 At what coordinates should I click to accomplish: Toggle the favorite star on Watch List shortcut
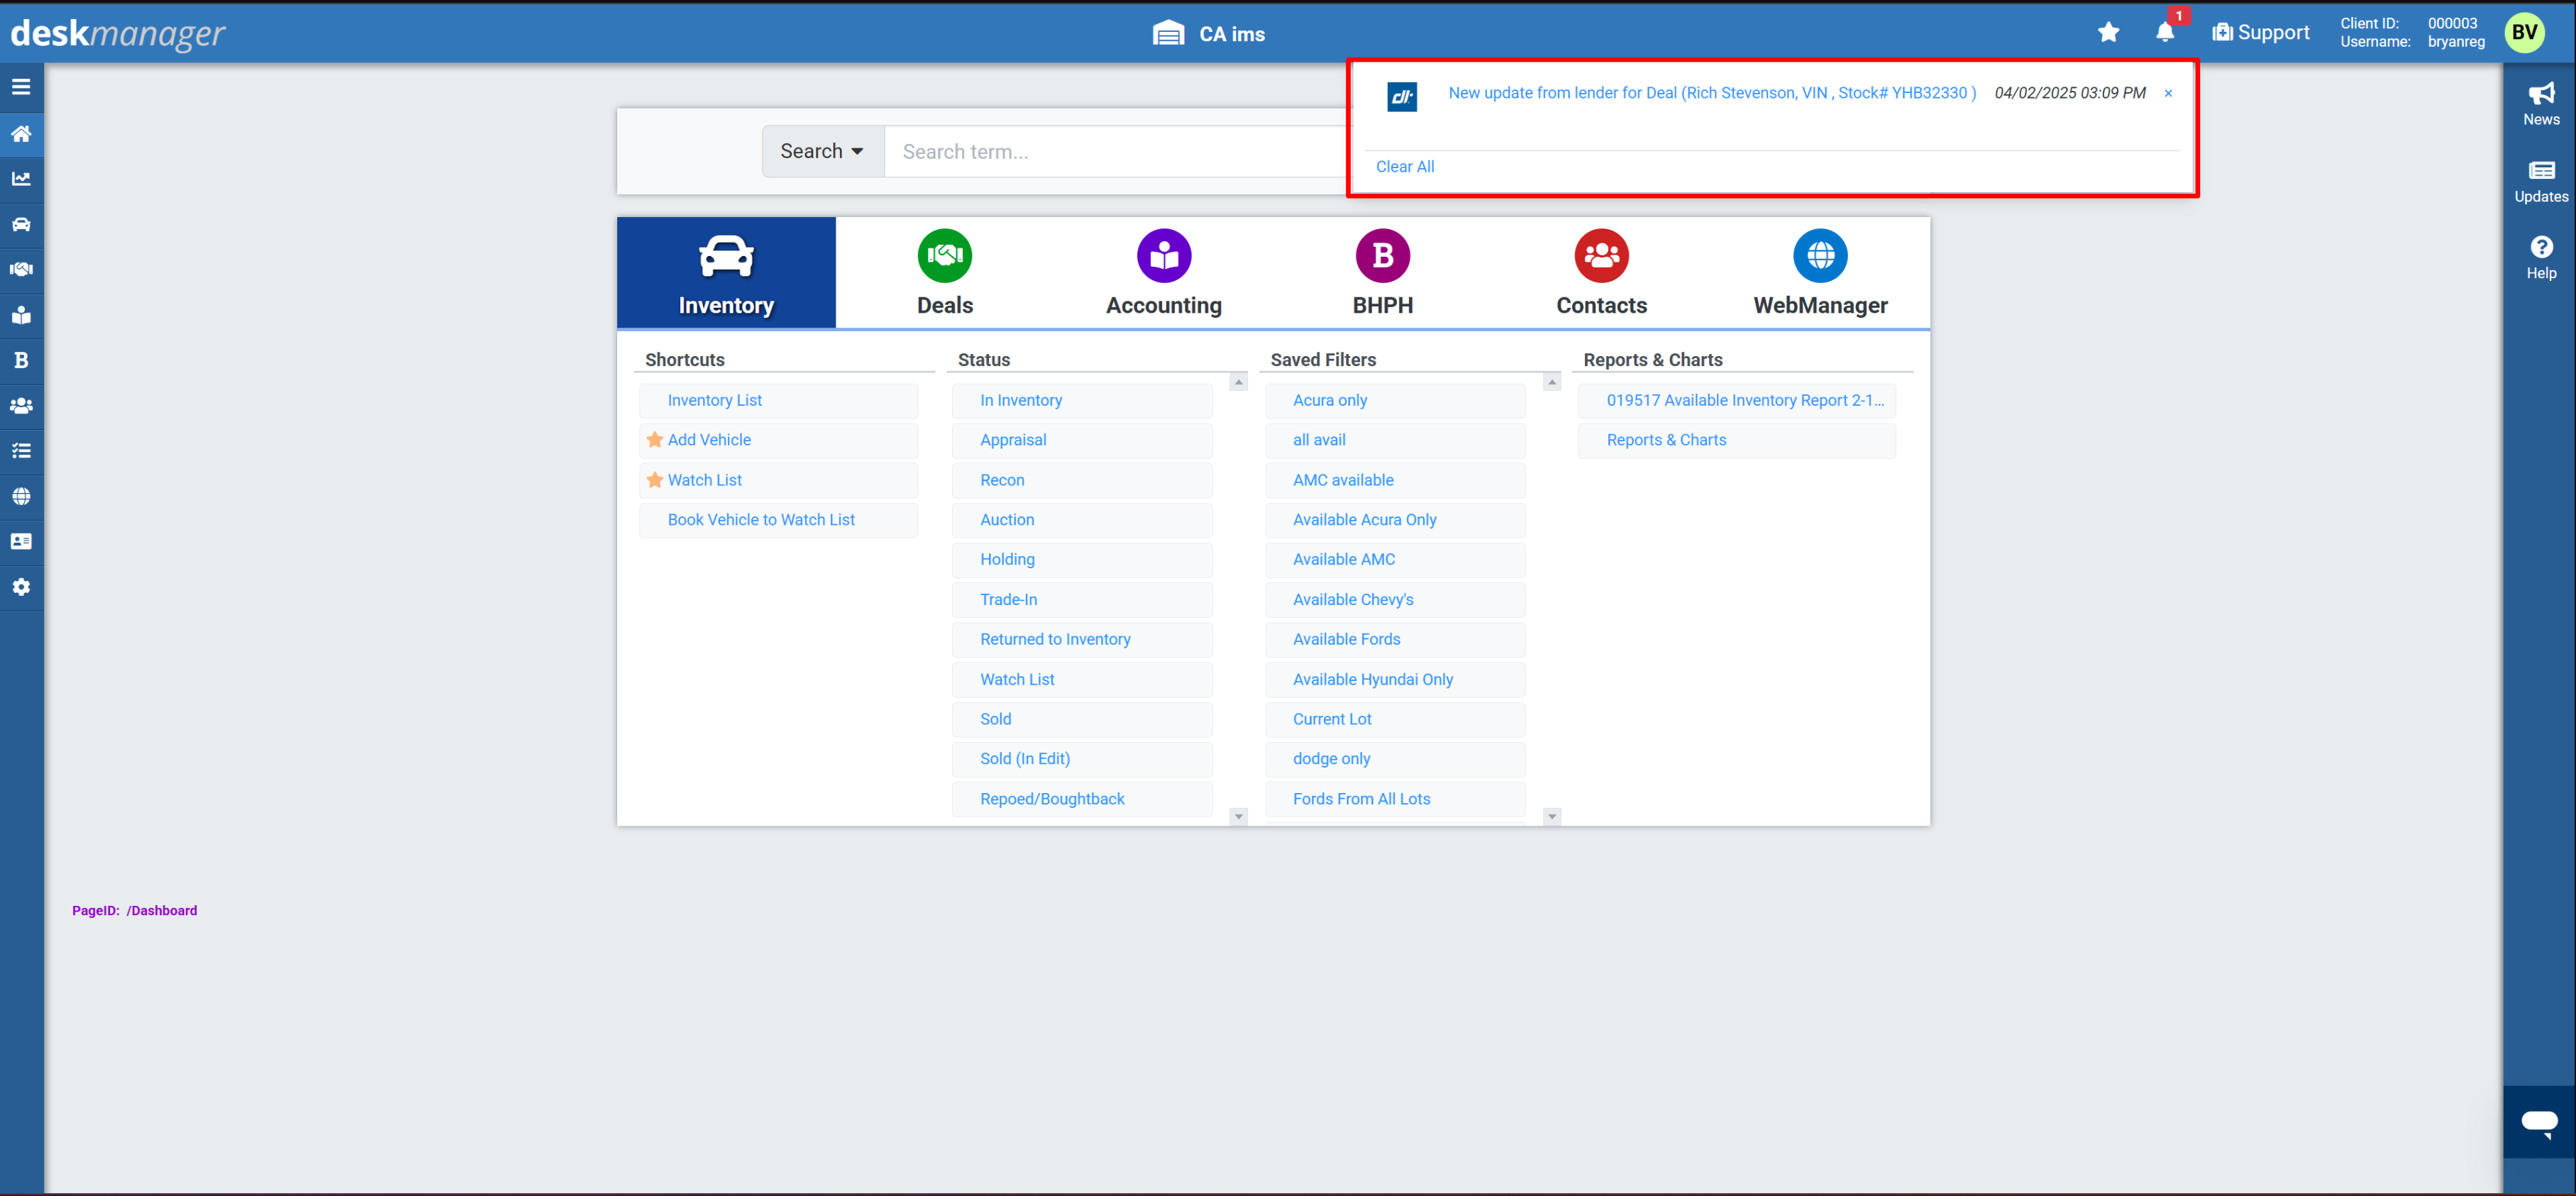(654, 480)
